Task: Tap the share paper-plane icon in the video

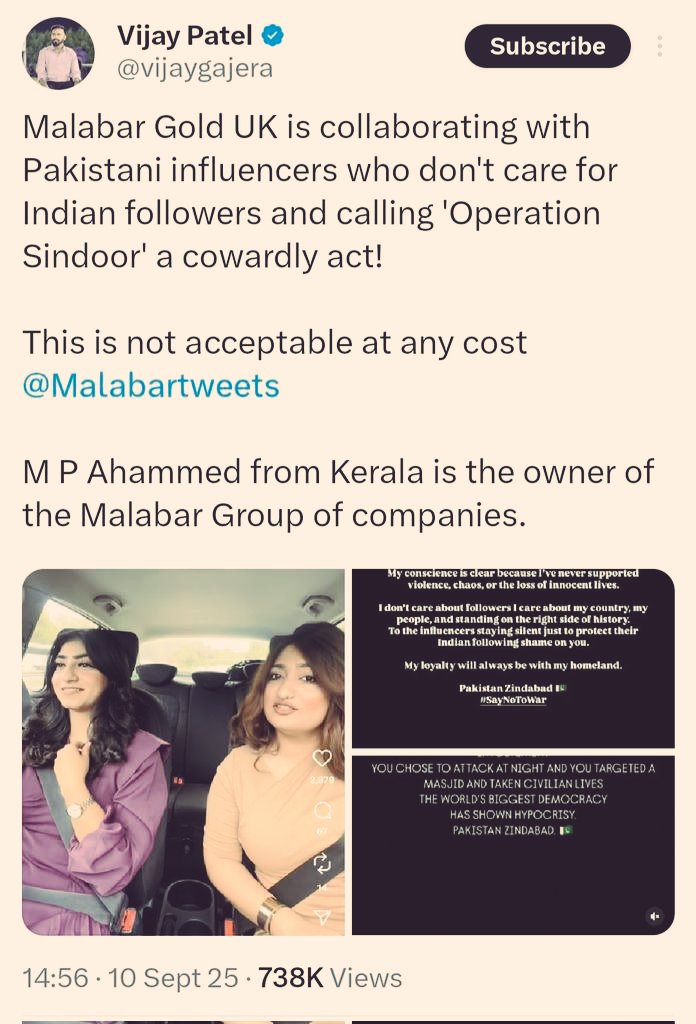Action: [323, 917]
